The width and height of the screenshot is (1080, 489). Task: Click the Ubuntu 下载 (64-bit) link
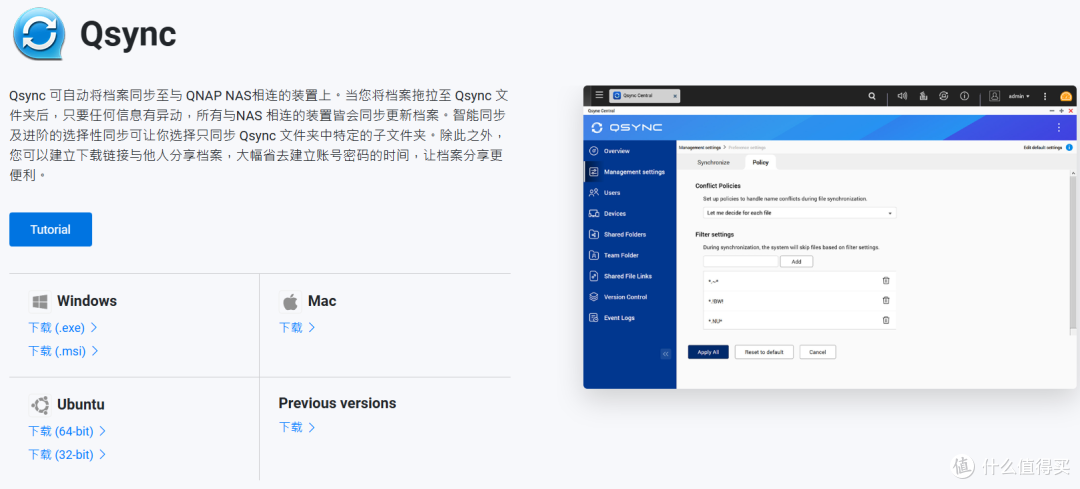pos(67,431)
